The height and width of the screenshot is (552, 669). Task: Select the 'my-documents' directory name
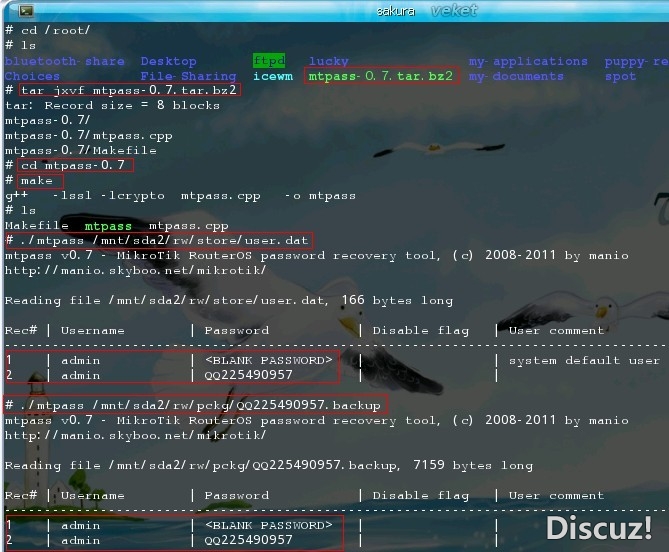[x=516, y=76]
